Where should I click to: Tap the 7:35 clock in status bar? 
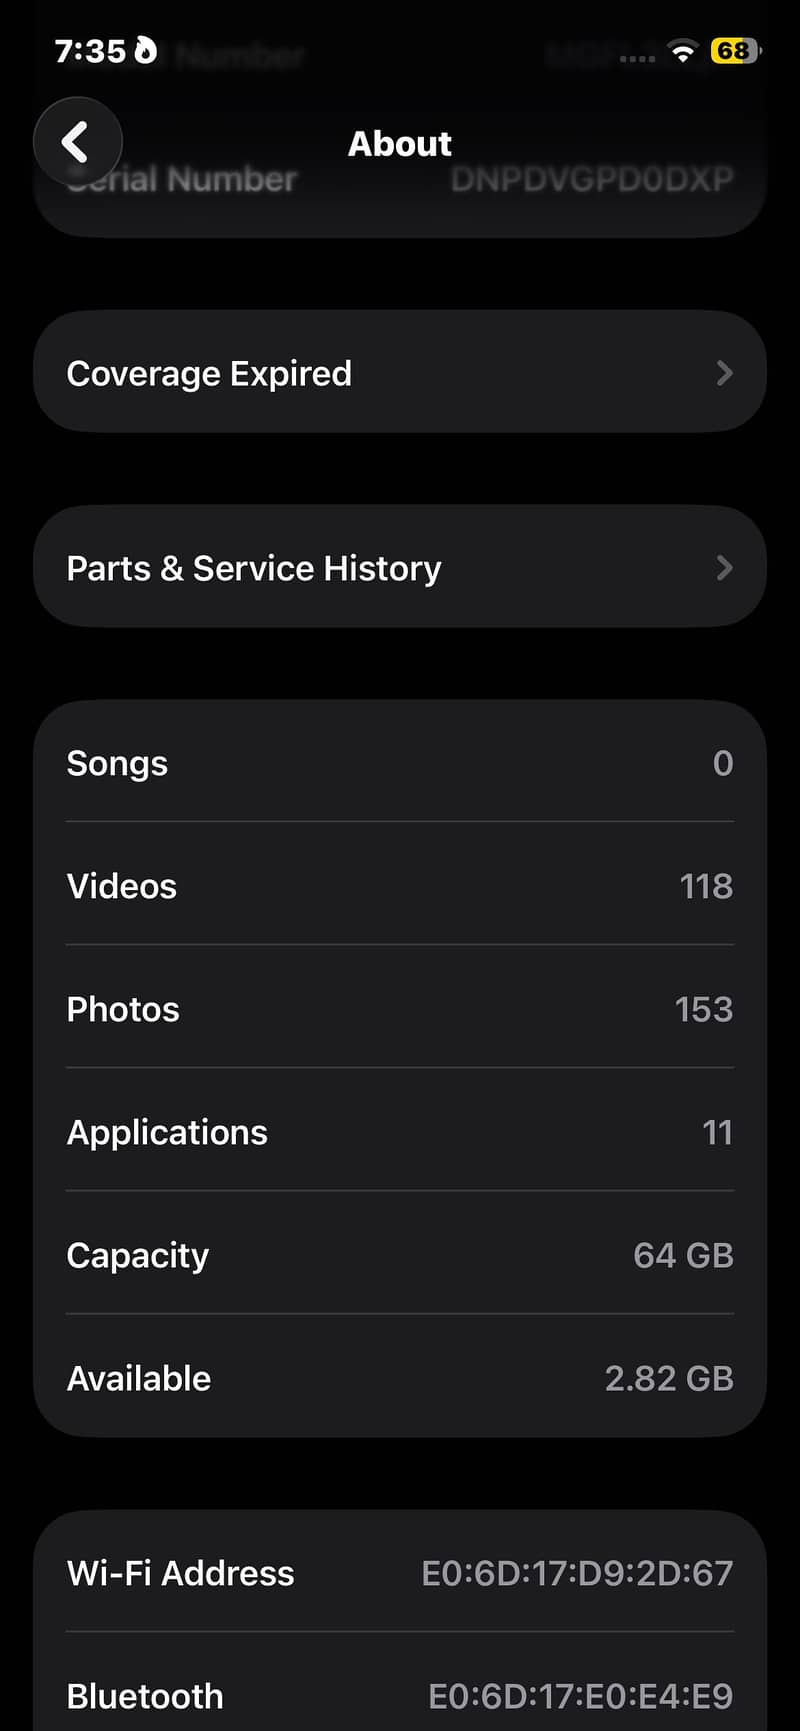tap(90, 51)
